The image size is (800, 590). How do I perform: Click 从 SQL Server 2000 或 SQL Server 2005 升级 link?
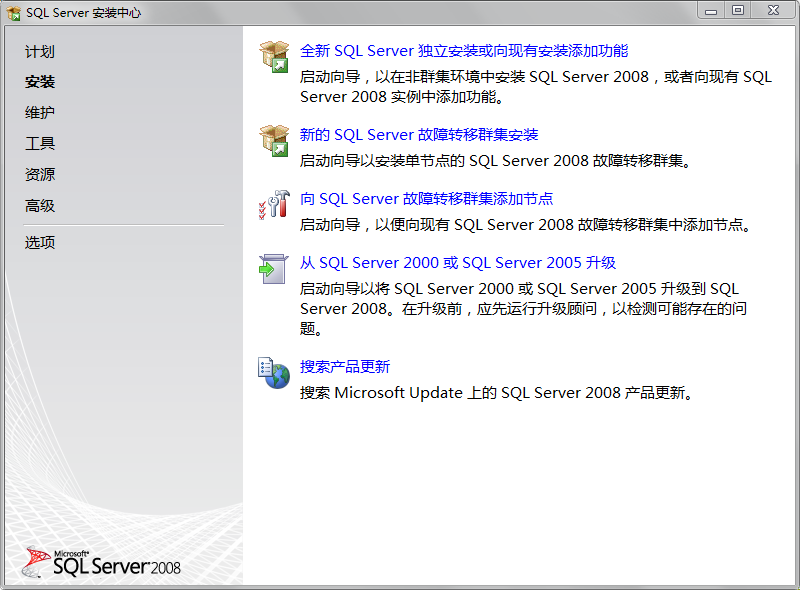click(x=458, y=262)
